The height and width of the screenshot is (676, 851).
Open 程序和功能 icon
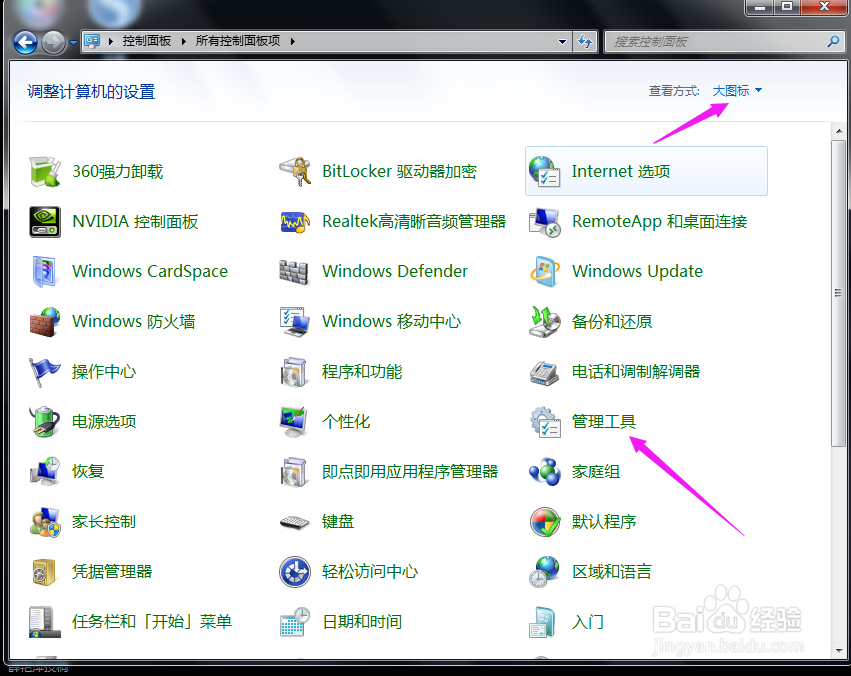pyautogui.click(x=295, y=372)
